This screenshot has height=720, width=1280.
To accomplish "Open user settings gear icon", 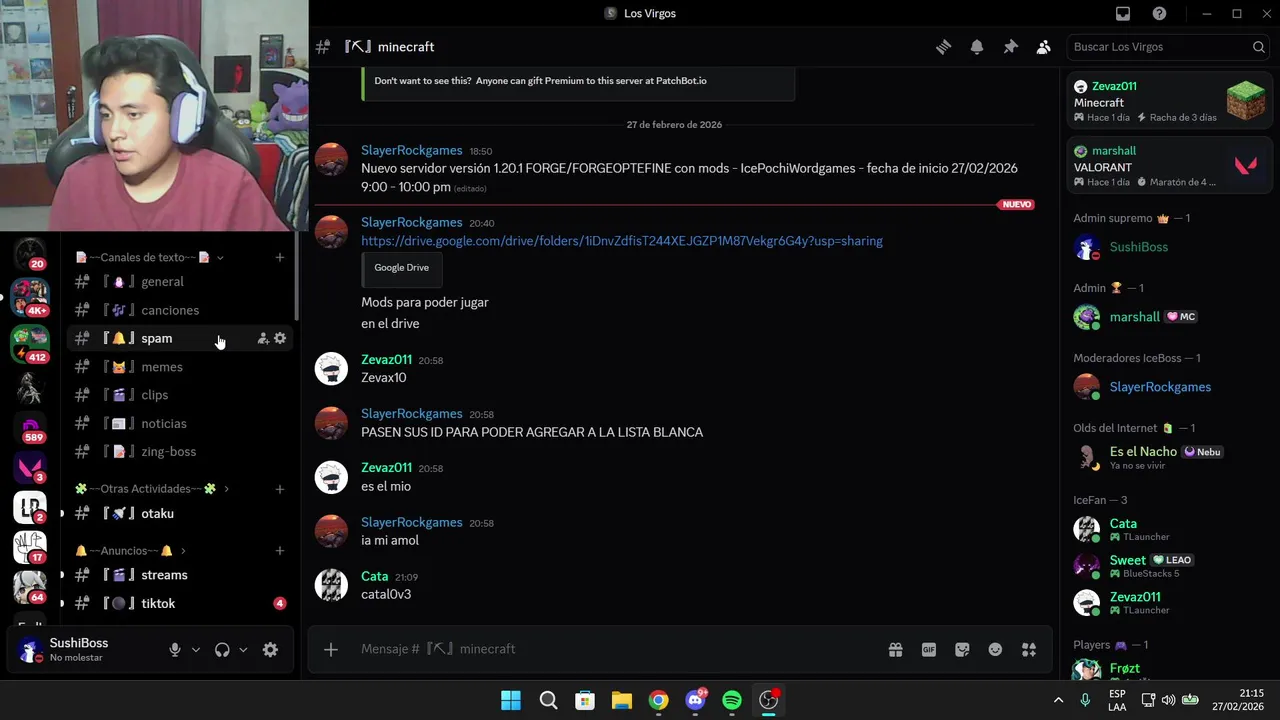I will tap(270, 650).
